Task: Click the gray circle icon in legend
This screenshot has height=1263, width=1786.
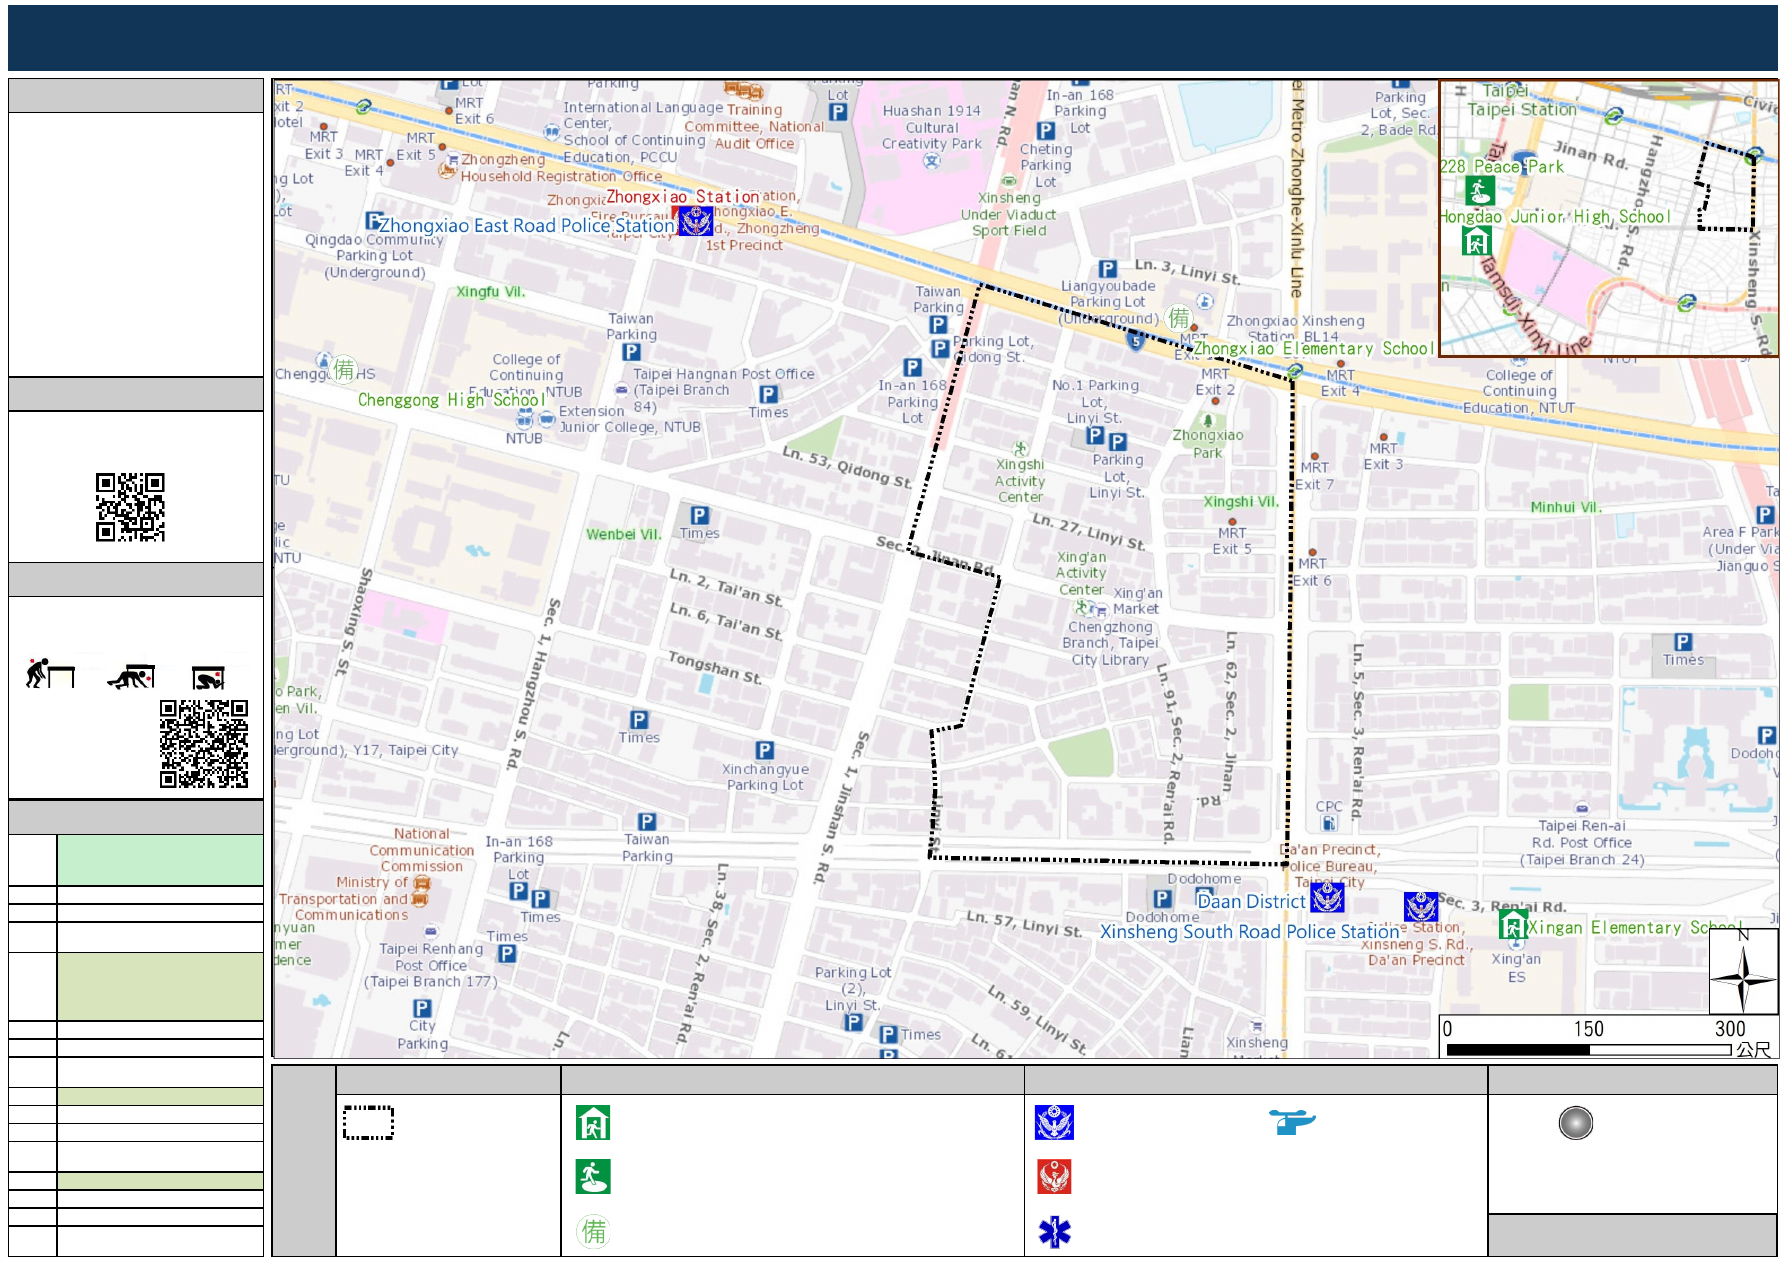Action: click(x=1575, y=1123)
